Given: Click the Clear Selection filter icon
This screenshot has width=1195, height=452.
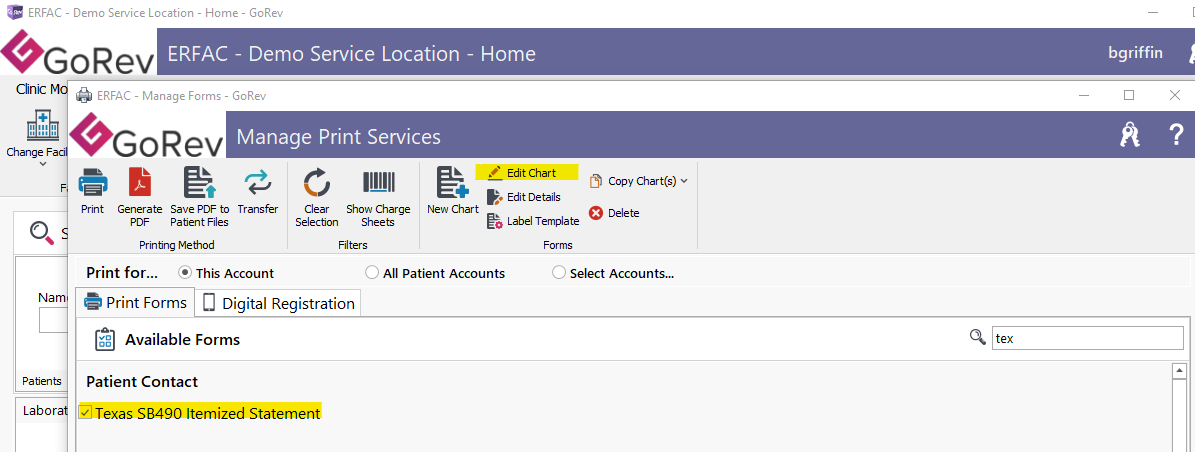Looking at the screenshot, I should coord(316,184).
